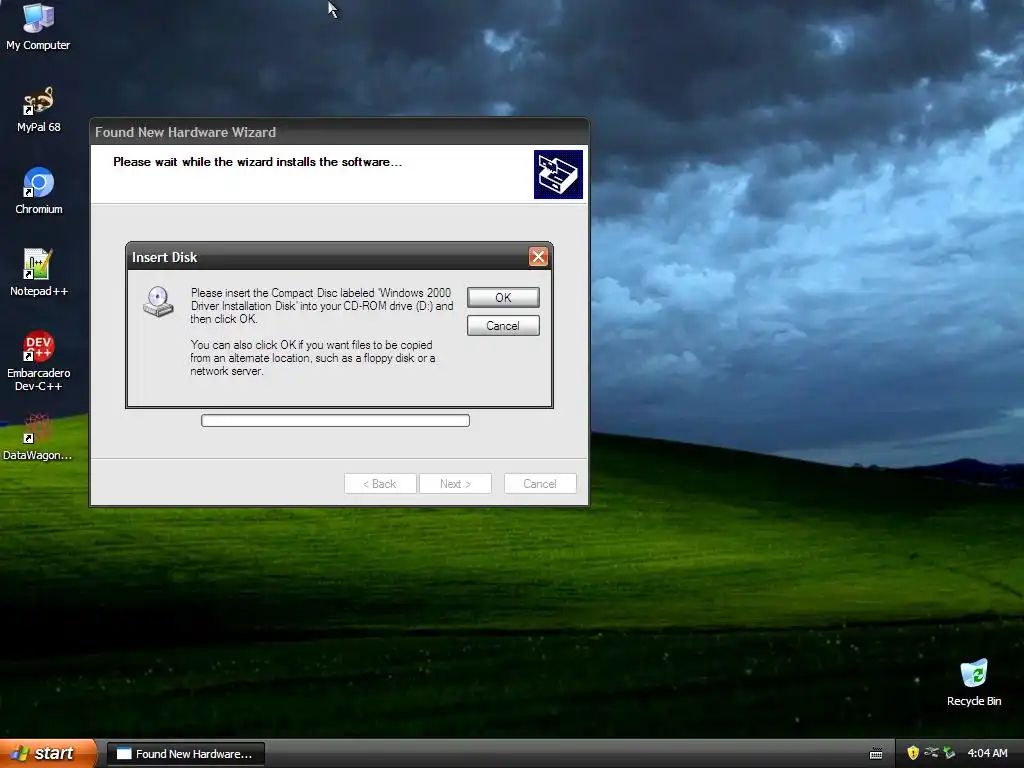Click the 'Please insert the Compact Disc' message

[x=321, y=306]
